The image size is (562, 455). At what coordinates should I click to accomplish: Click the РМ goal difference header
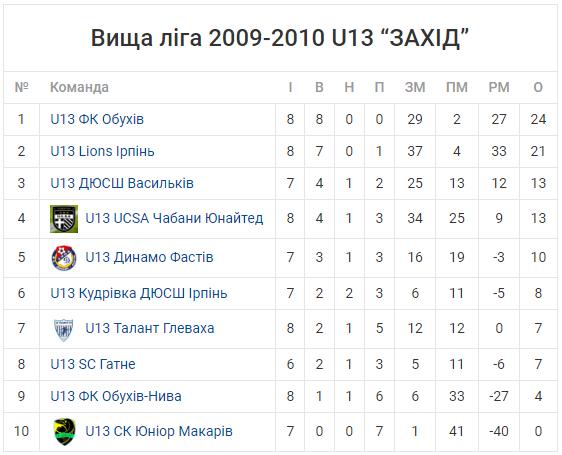(x=499, y=87)
